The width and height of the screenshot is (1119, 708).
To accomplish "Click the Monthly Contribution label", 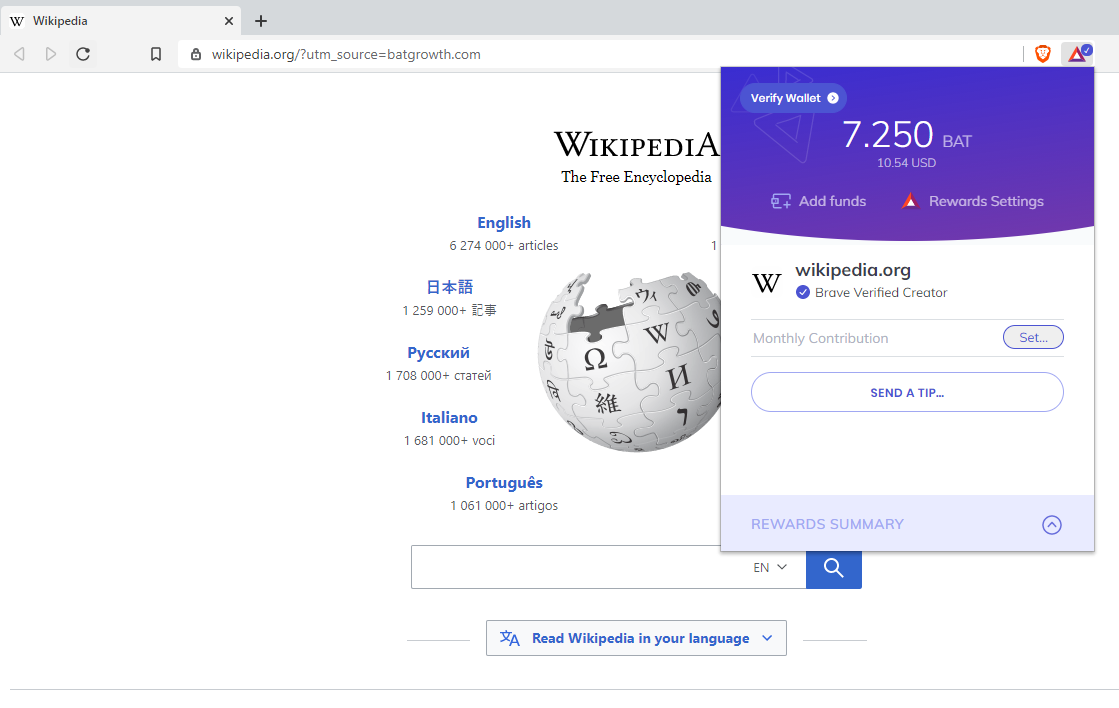I will tap(821, 338).
